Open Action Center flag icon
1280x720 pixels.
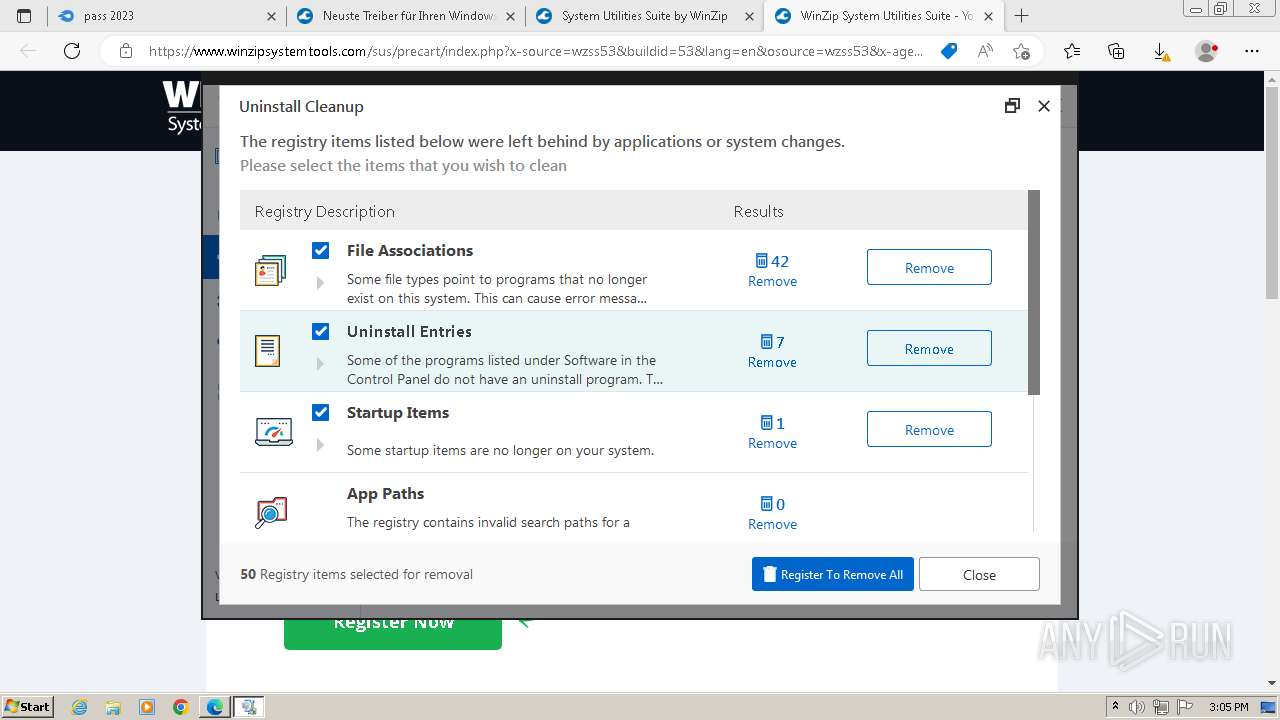tap(1185, 707)
